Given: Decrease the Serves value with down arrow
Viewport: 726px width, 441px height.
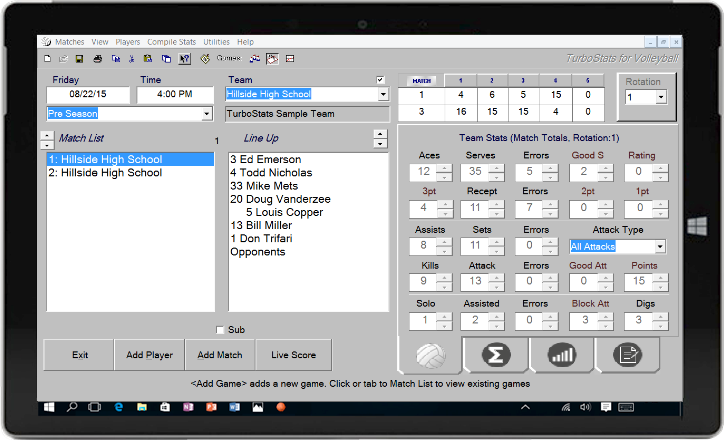Looking at the screenshot, I should tap(496, 176).
